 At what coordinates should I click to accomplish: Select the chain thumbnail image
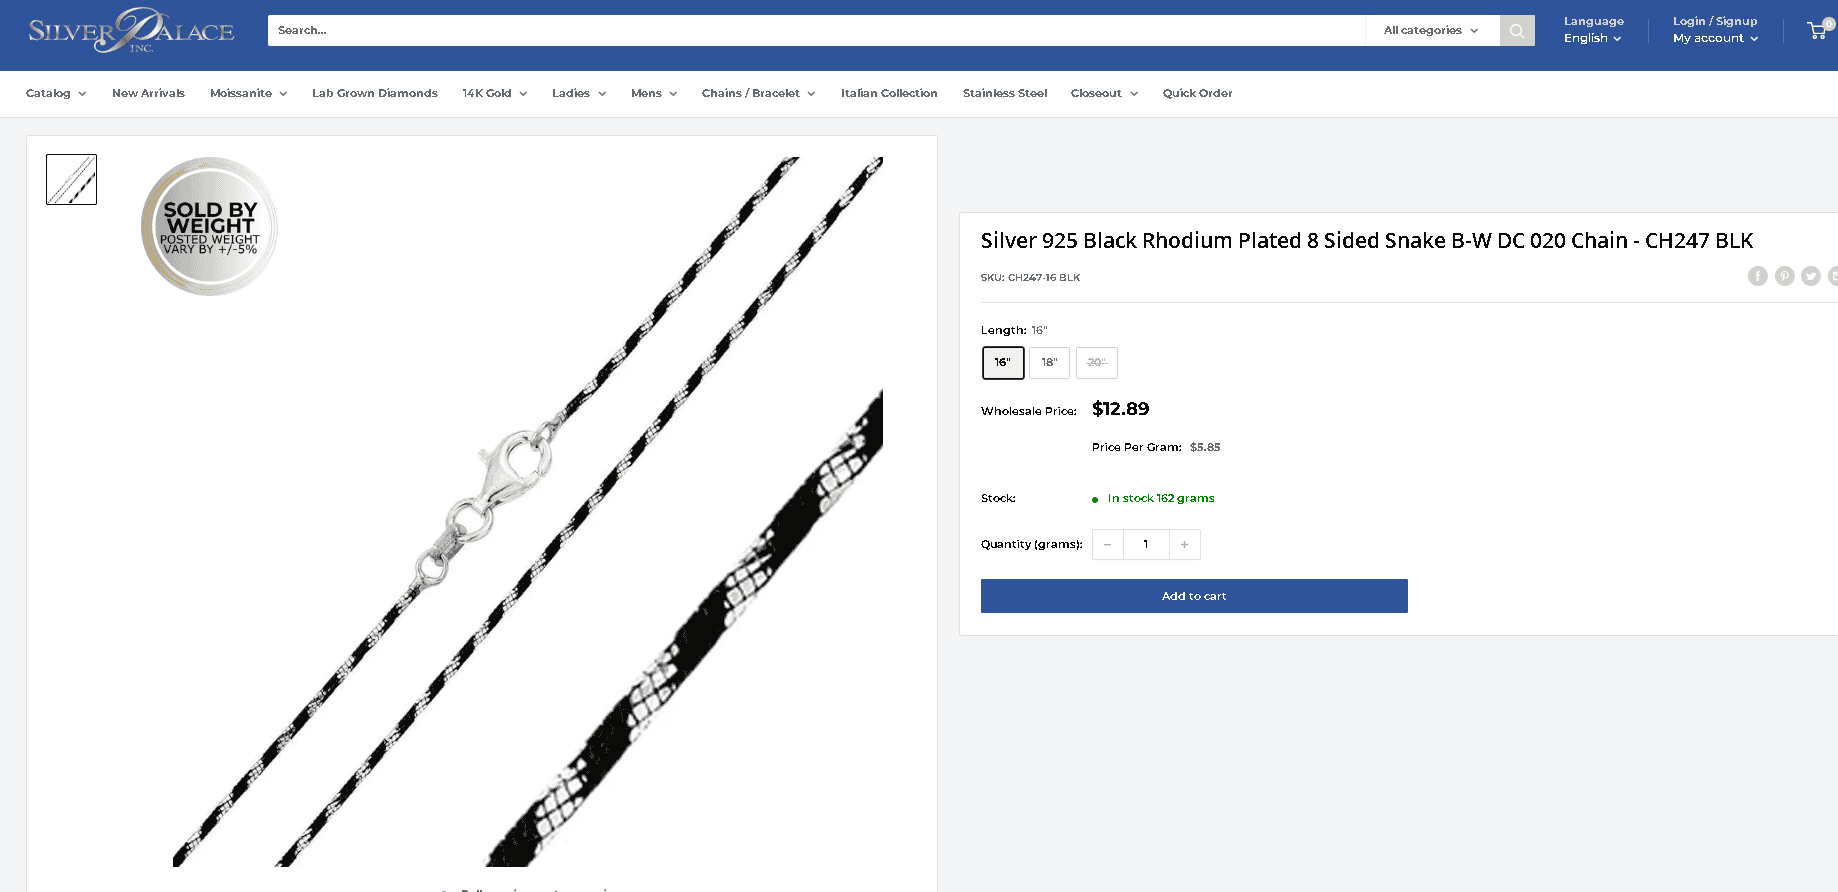point(70,179)
